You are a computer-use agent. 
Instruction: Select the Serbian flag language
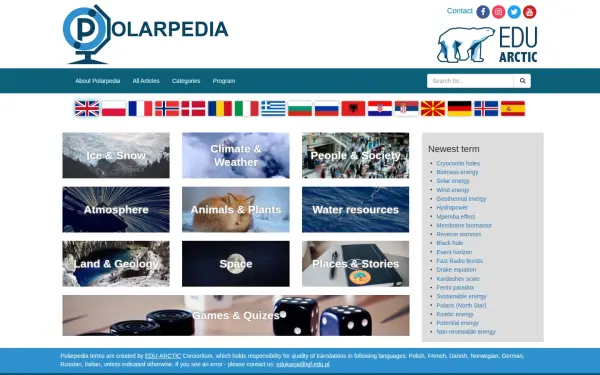[x=406, y=108]
